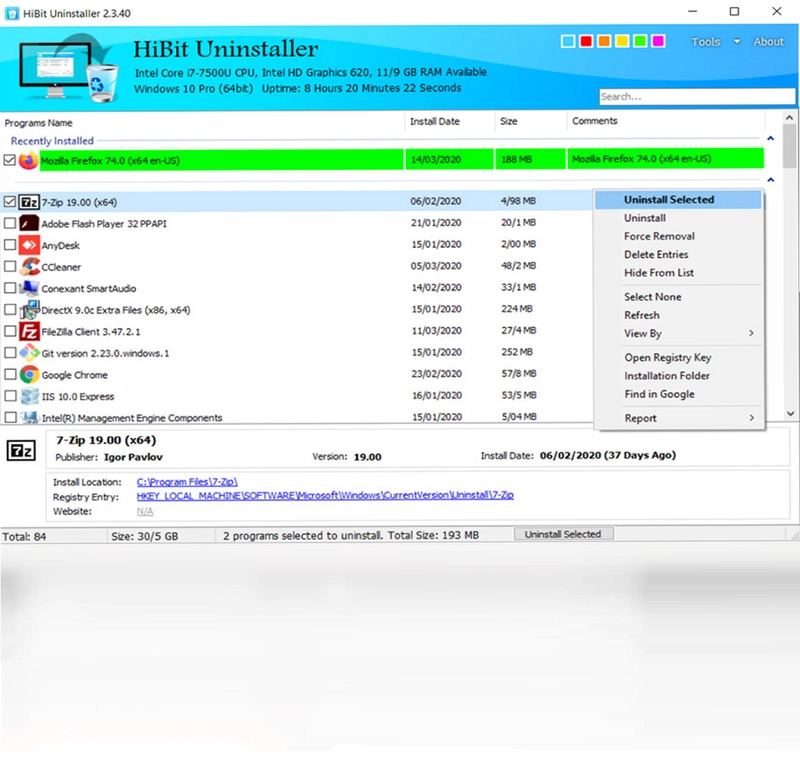Pick the magenta theme swatch
This screenshot has width=800, height=771.
pyautogui.click(x=658, y=41)
